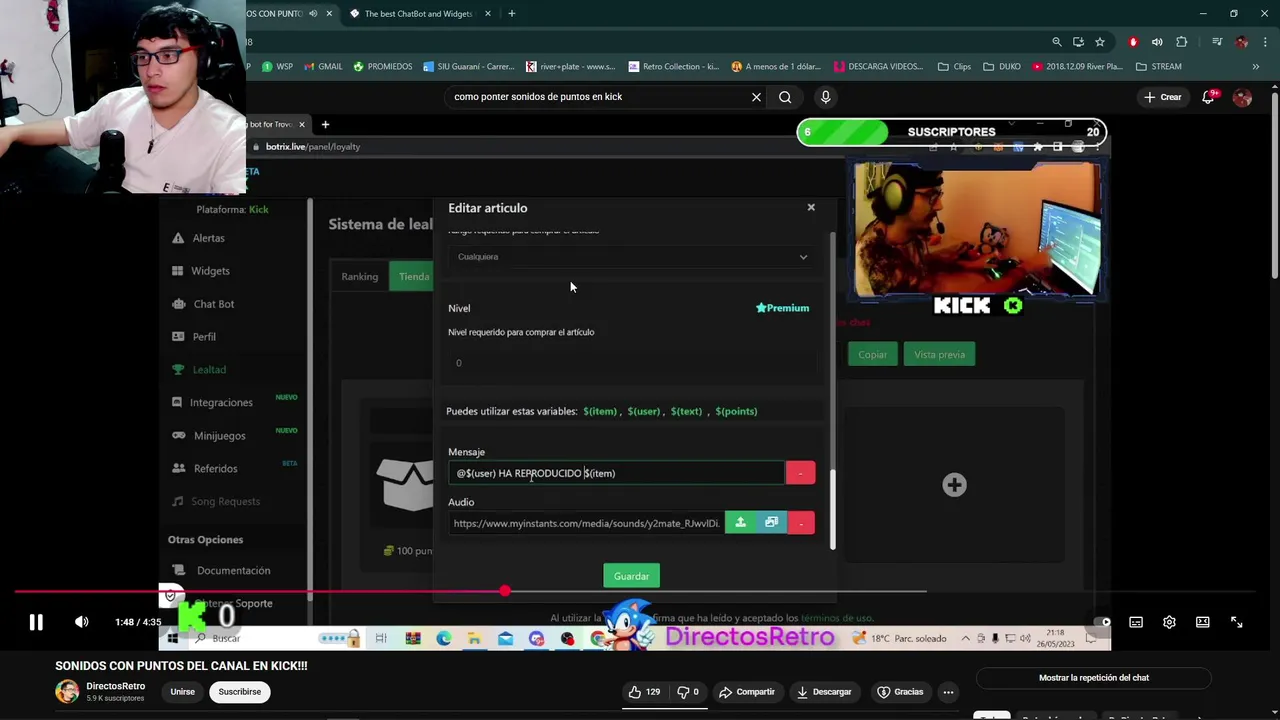This screenshot has height=720, width=1280.
Task: Click the Unirse button
Action: tap(182, 692)
